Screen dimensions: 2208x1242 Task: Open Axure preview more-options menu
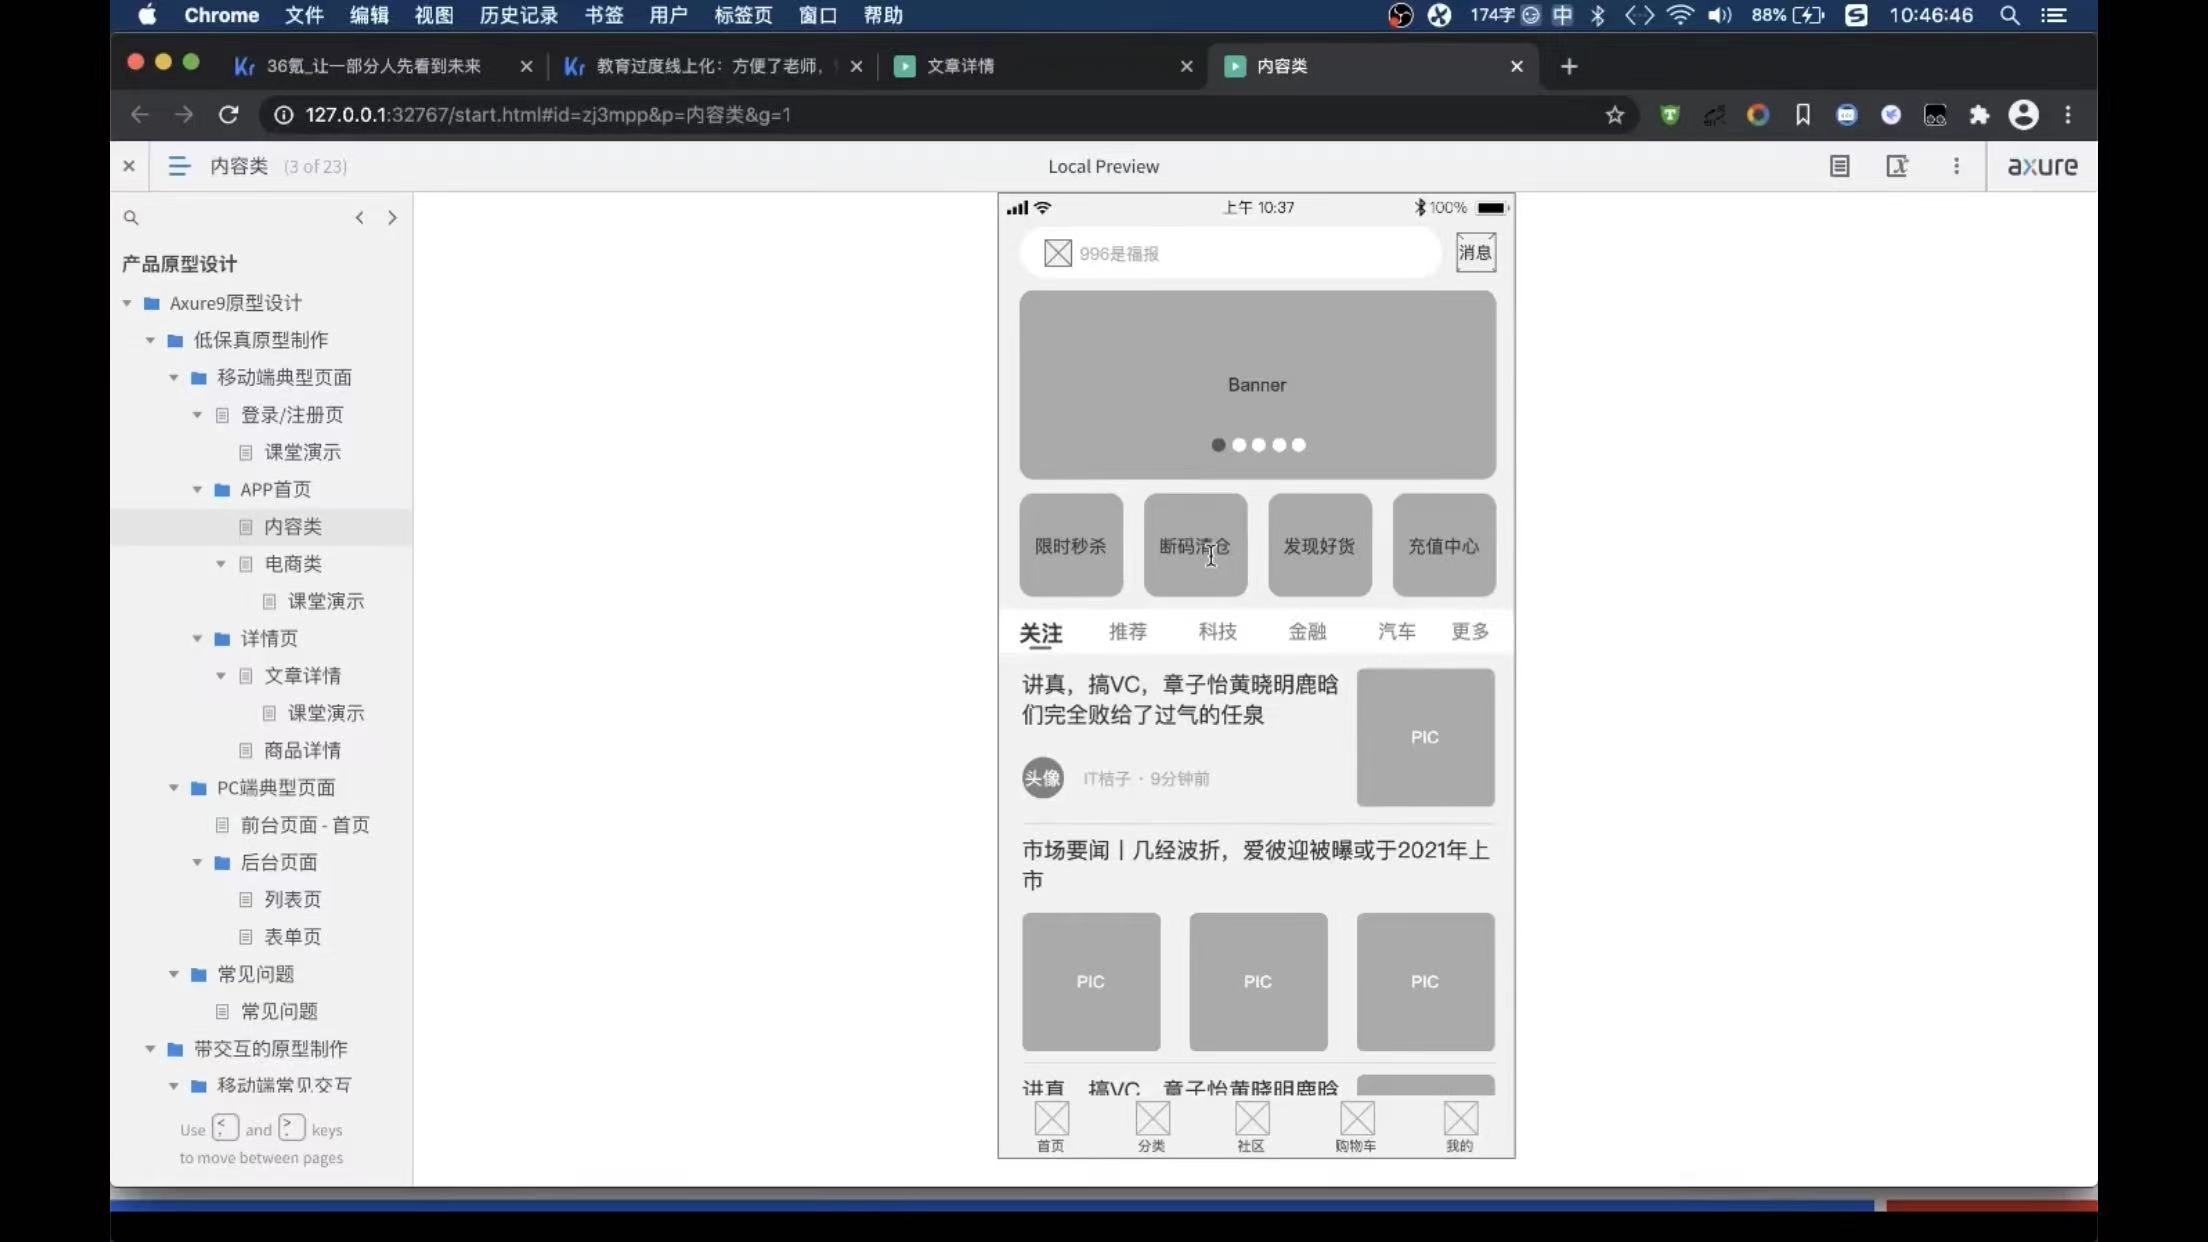pyautogui.click(x=1956, y=166)
